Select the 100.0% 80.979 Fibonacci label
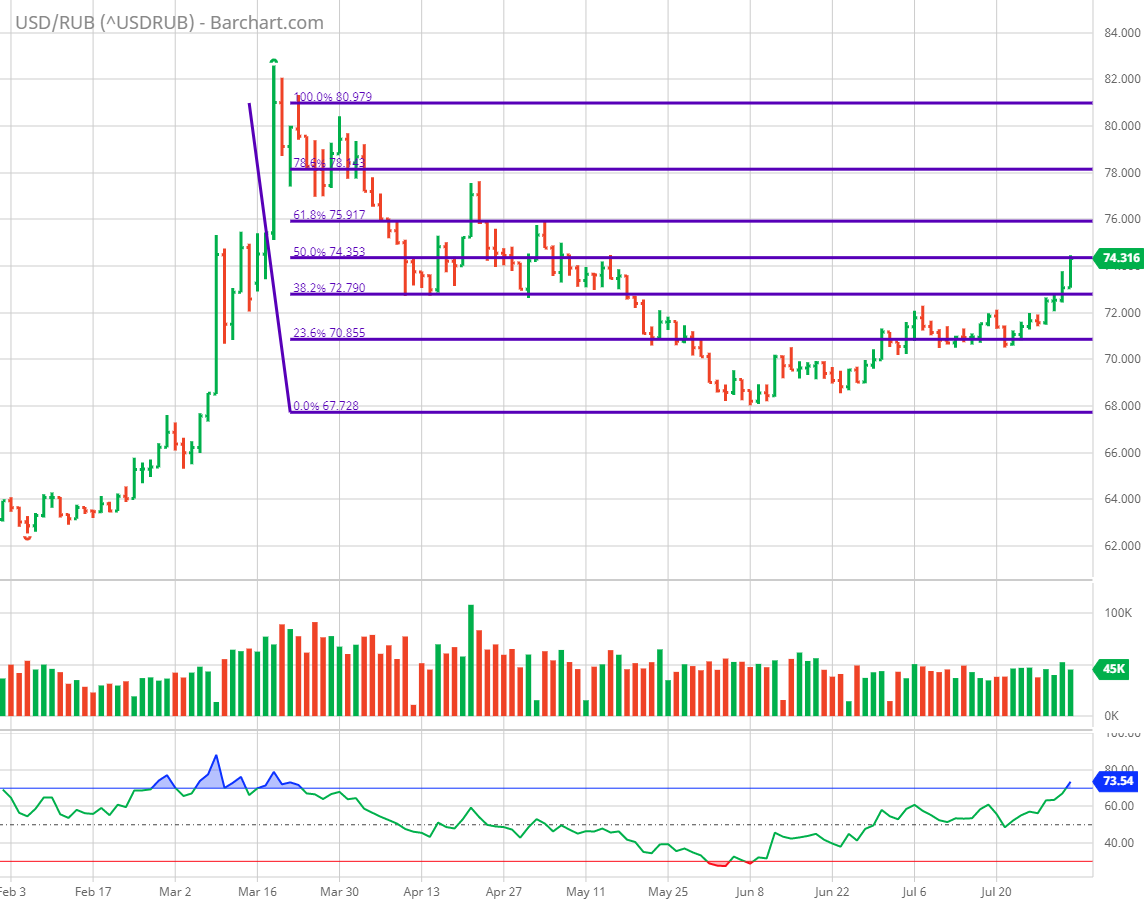This screenshot has height=905, width=1145. pyautogui.click(x=333, y=96)
